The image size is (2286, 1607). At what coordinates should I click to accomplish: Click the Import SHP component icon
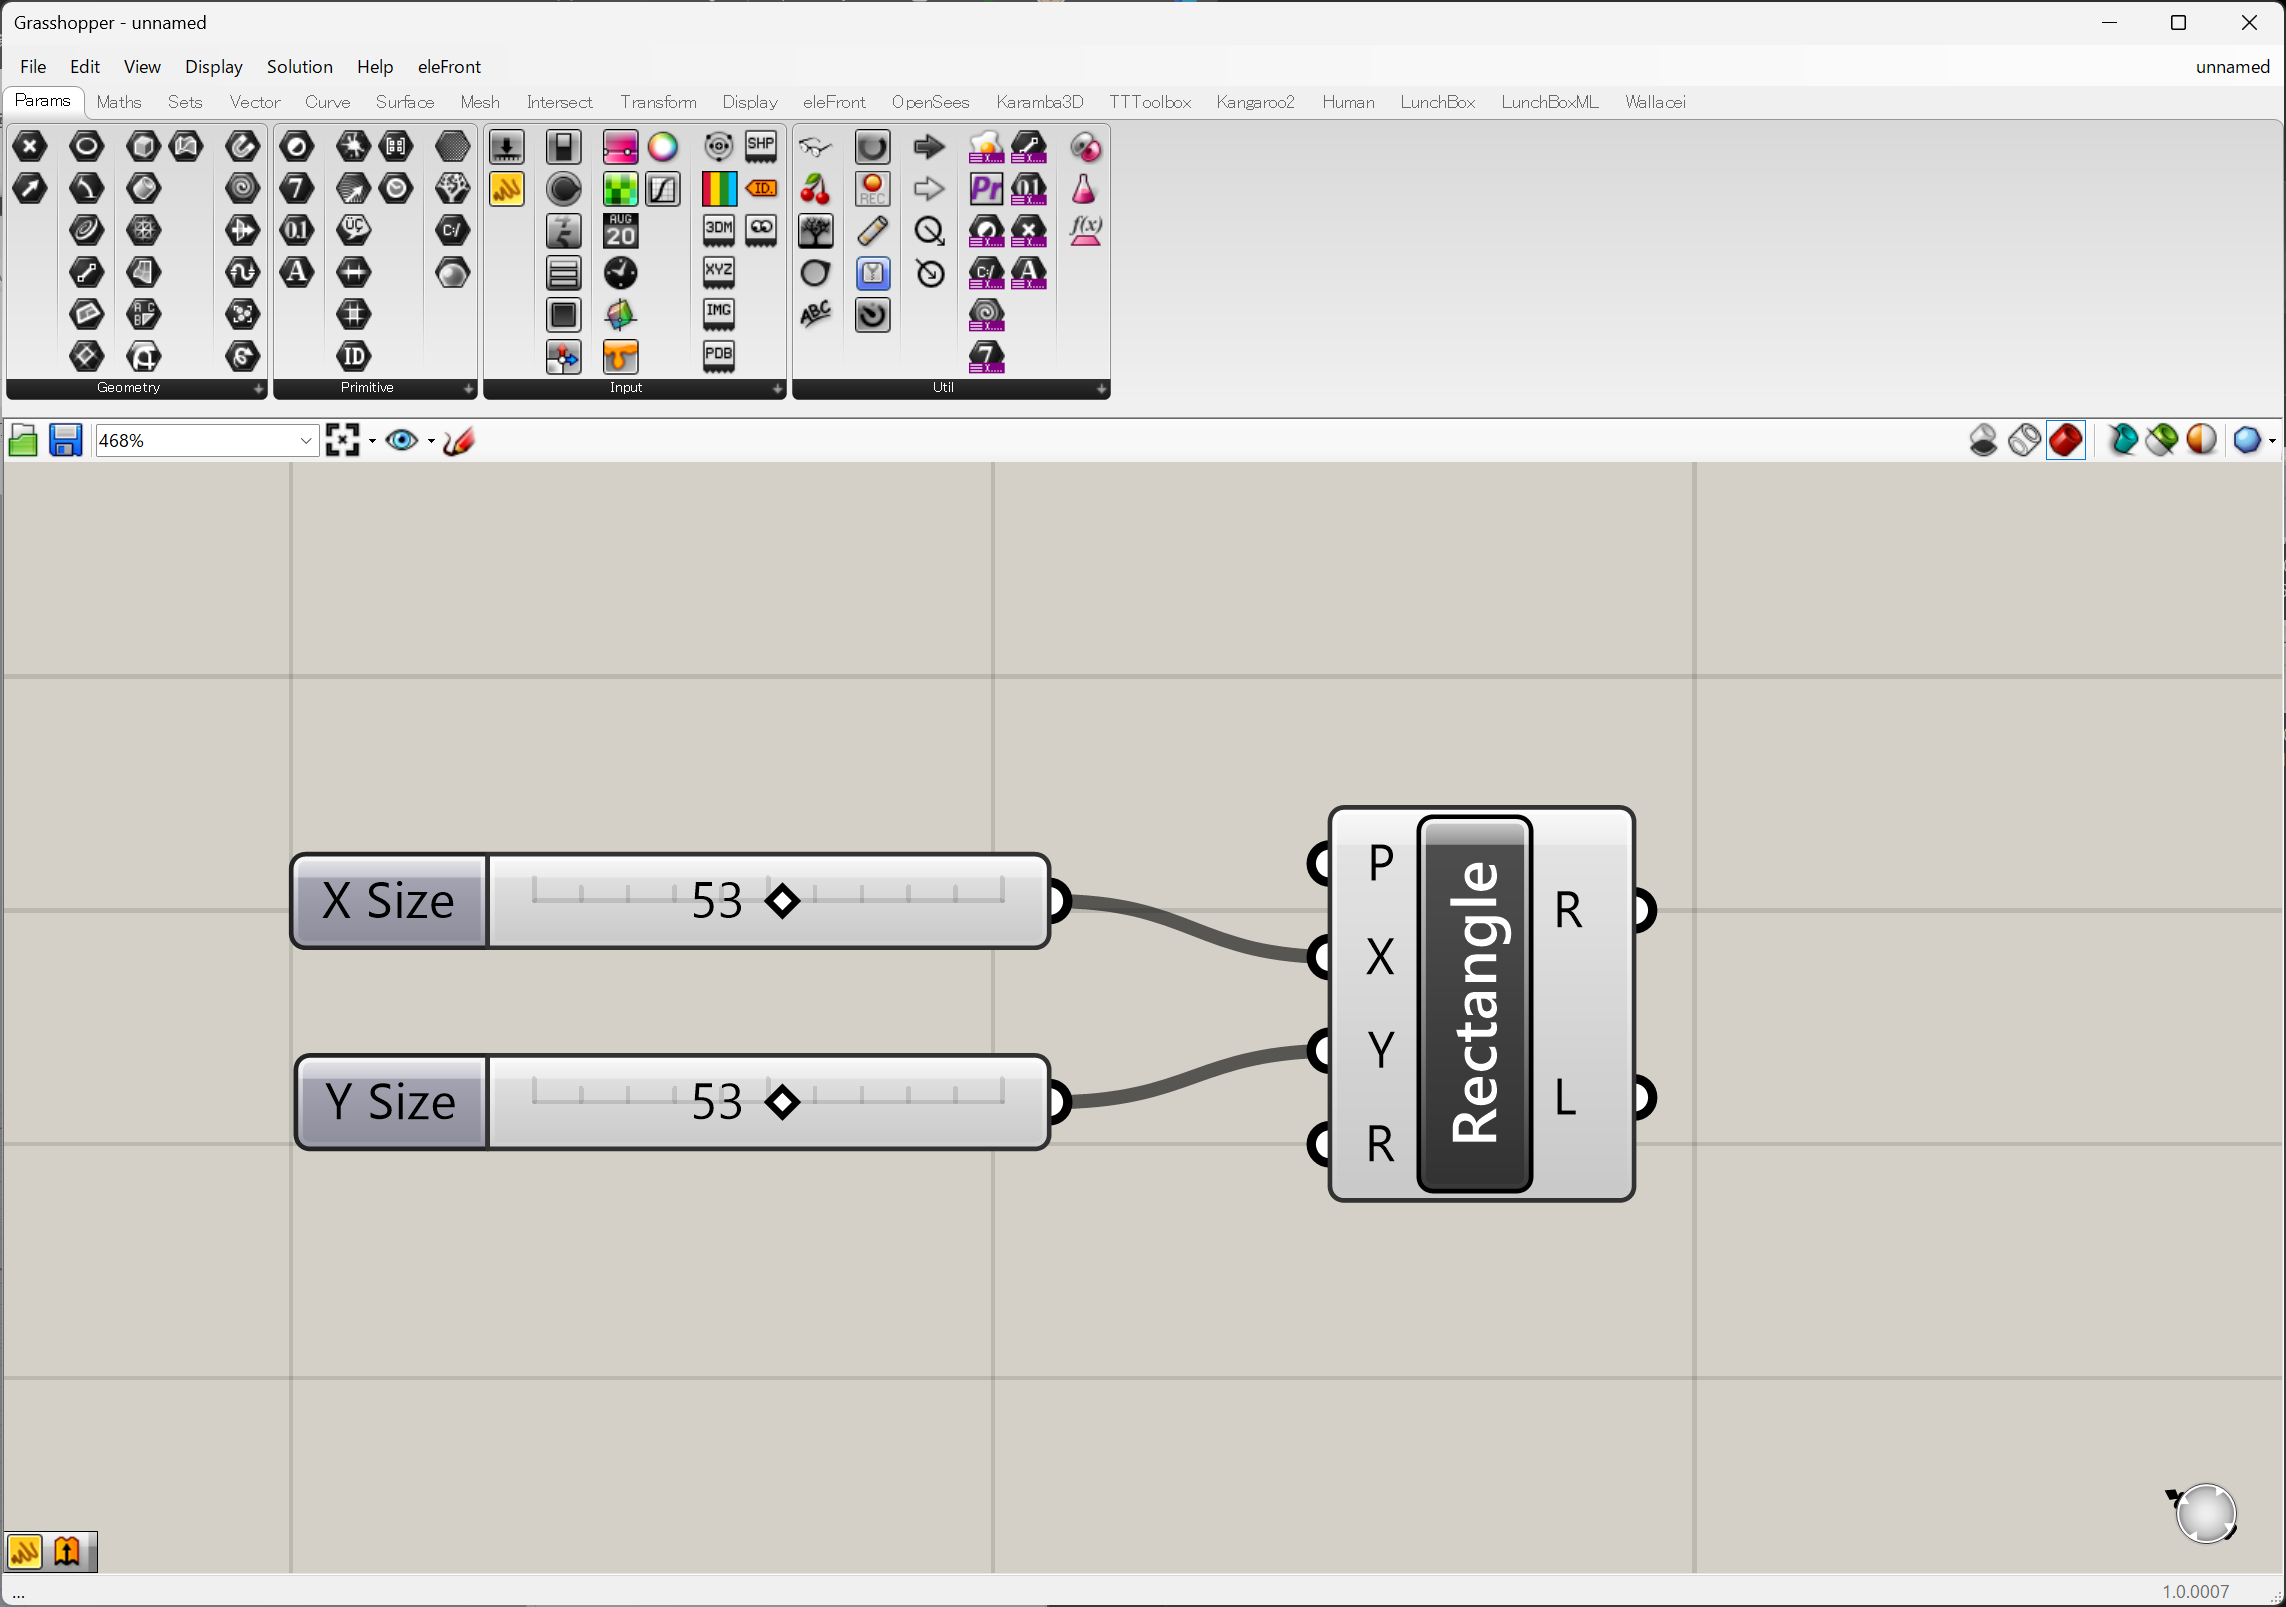(x=761, y=146)
